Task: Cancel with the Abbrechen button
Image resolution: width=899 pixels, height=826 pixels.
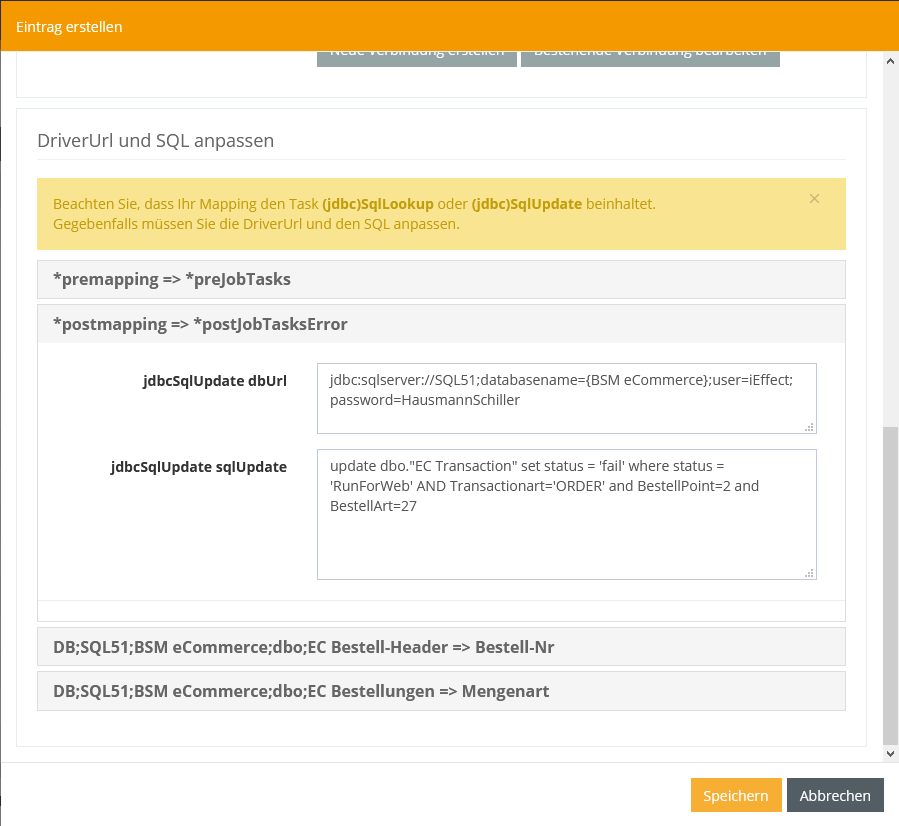Action: [835, 796]
